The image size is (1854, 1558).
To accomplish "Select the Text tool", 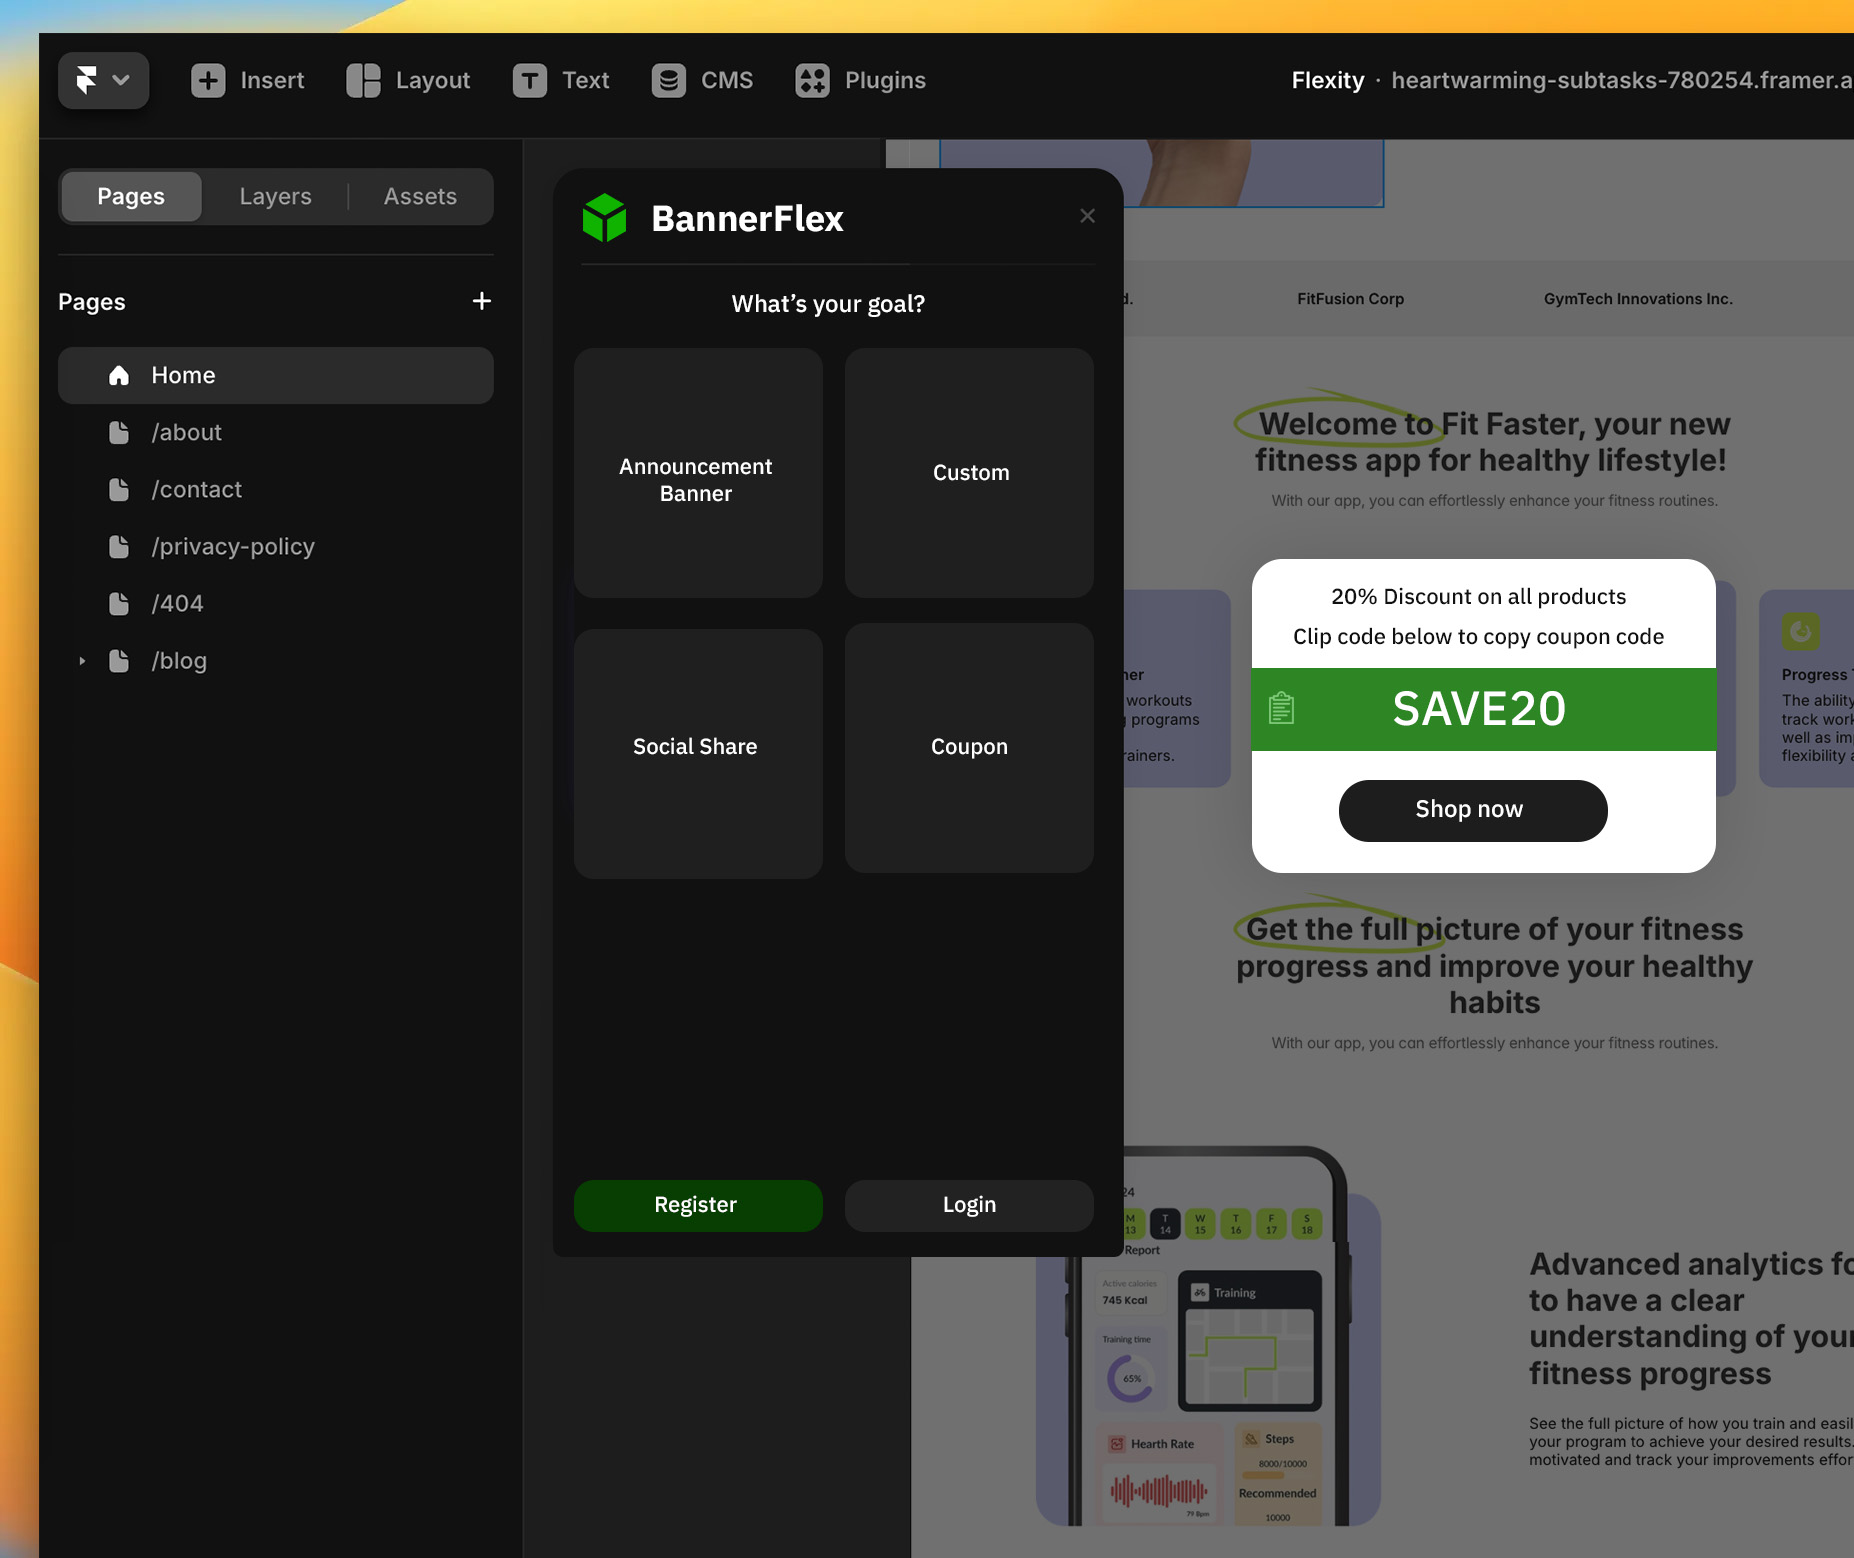I will (x=561, y=80).
